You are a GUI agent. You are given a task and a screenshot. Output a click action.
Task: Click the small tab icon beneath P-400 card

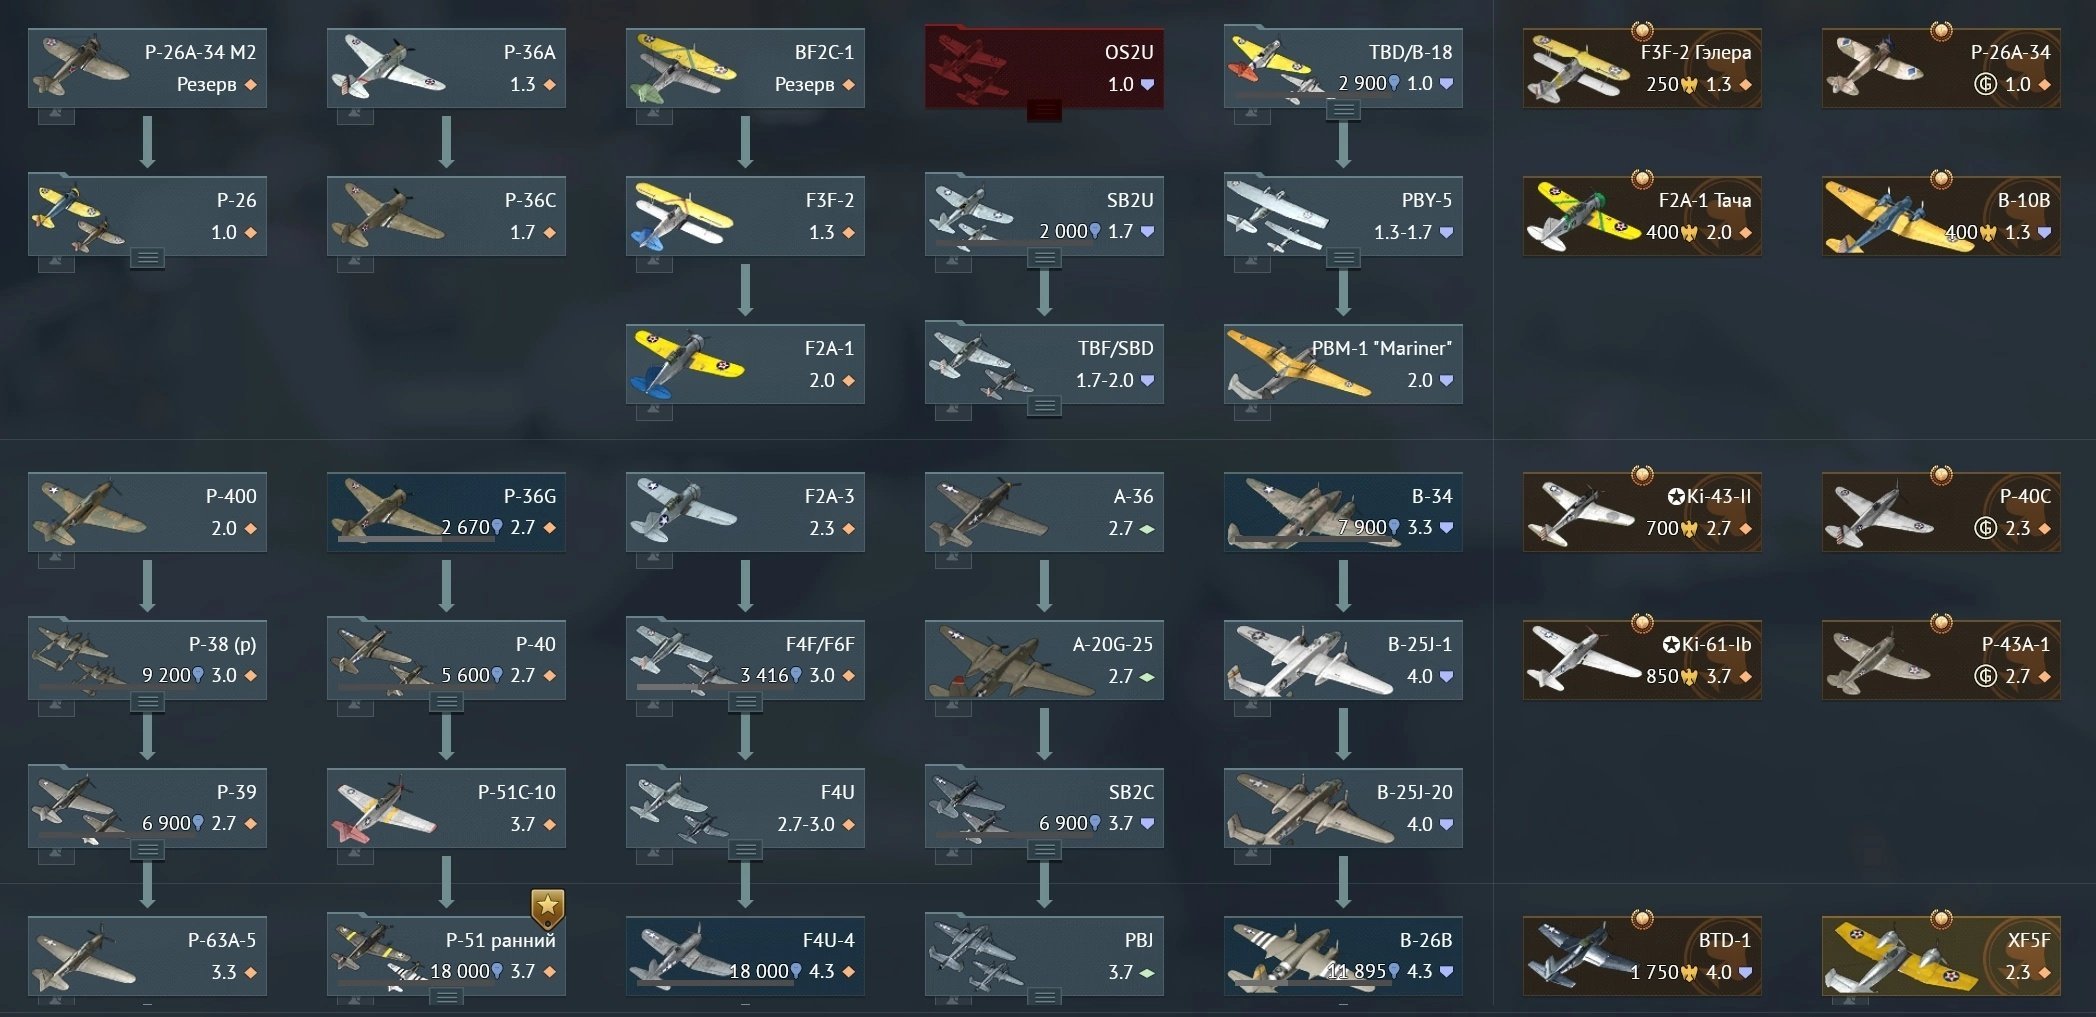[x=56, y=560]
